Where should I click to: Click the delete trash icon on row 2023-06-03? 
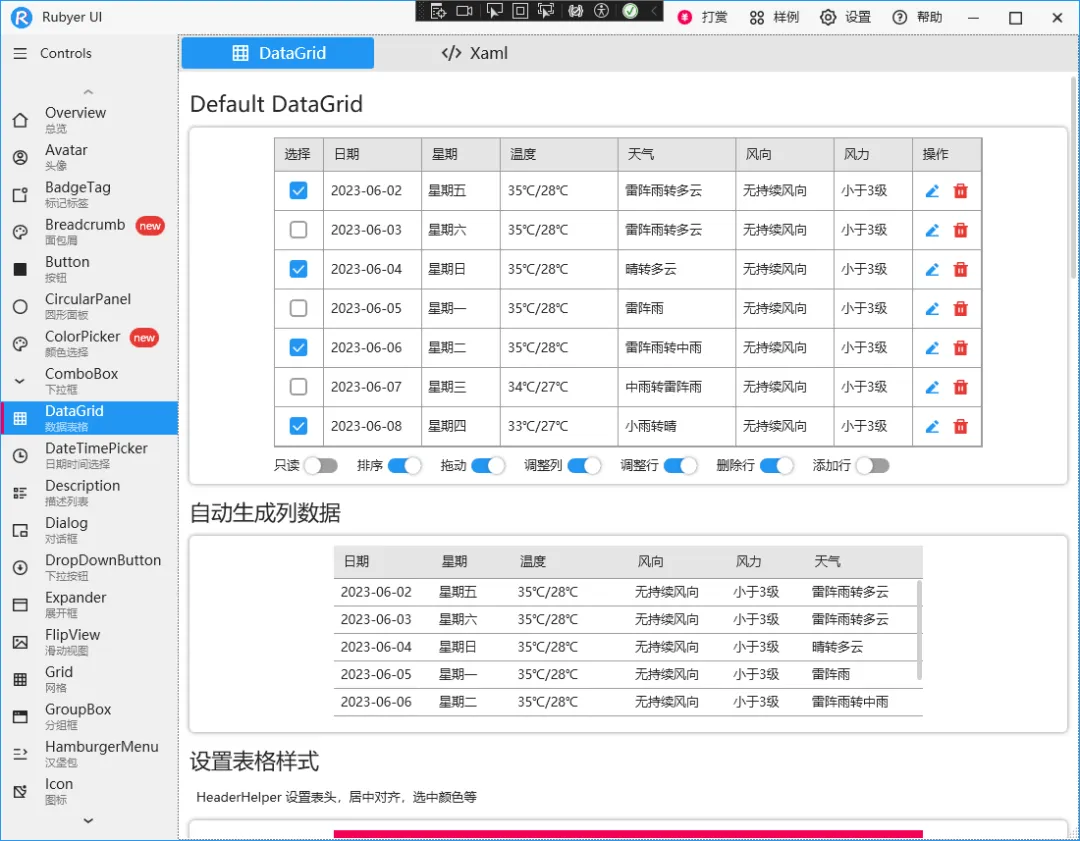pos(961,230)
